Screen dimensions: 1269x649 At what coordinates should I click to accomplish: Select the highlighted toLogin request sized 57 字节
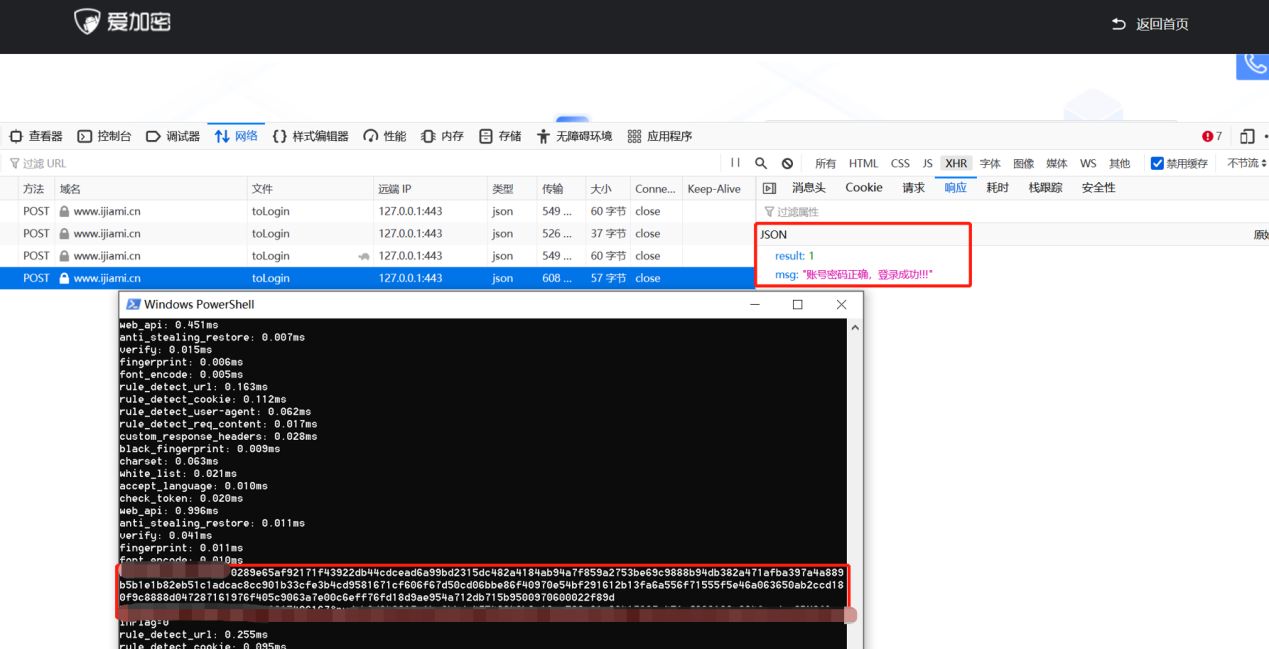pos(377,278)
